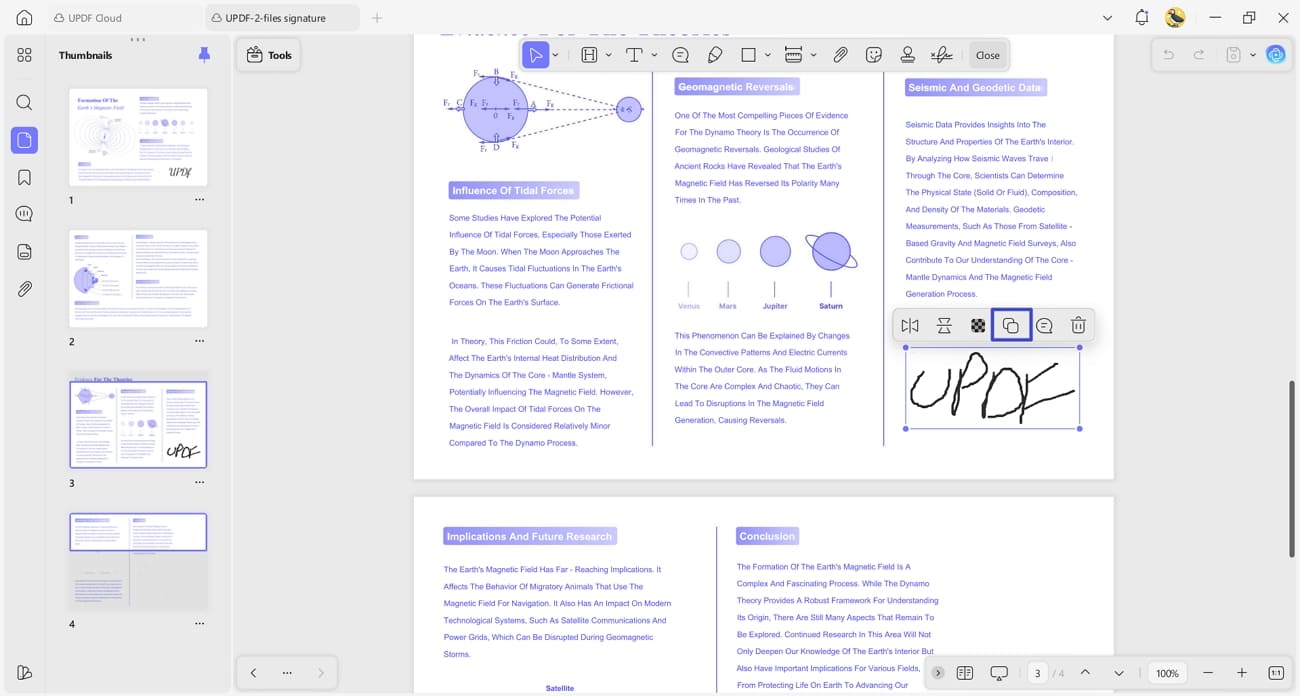Image resolution: width=1300 pixels, height=696 pixels.
Task: Open thumbnail panel bottom ellipsis menu
Action: [287, 673]
